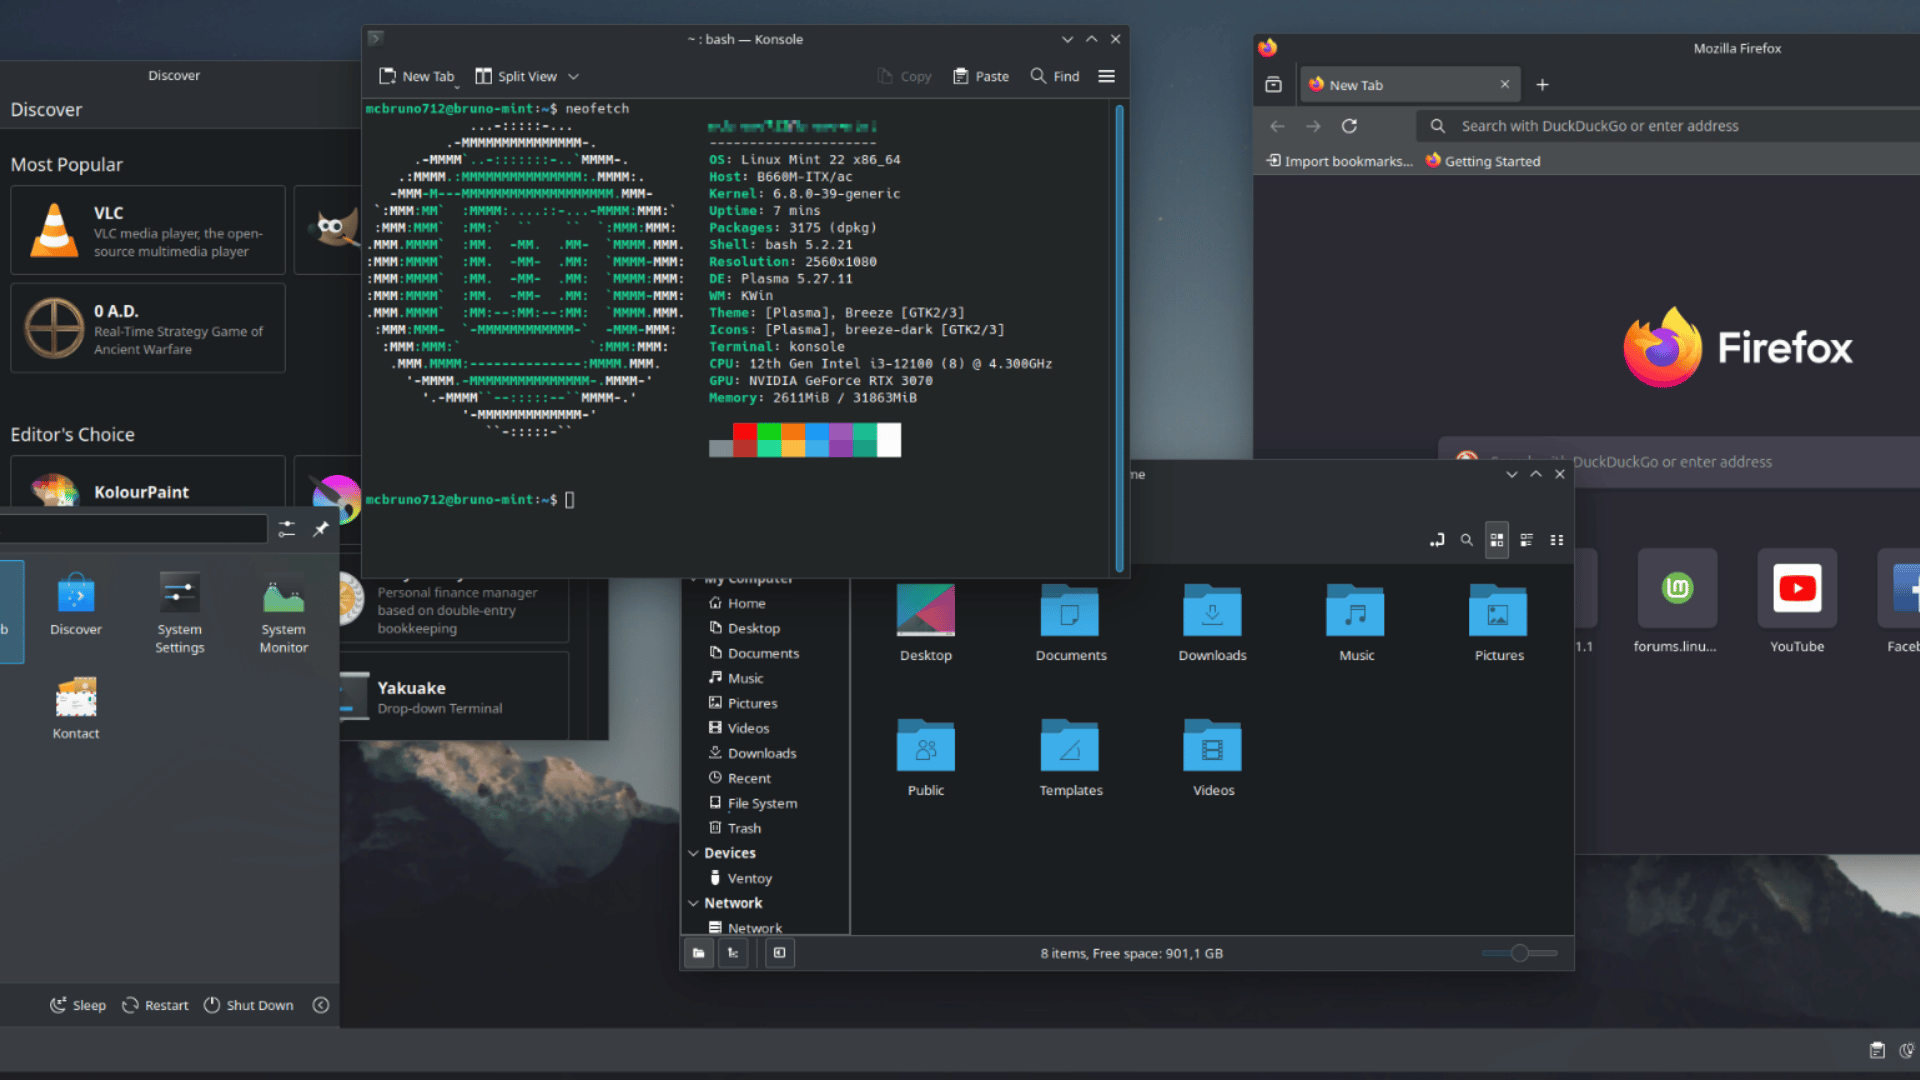Click file manager search icon

(1467, 540)
